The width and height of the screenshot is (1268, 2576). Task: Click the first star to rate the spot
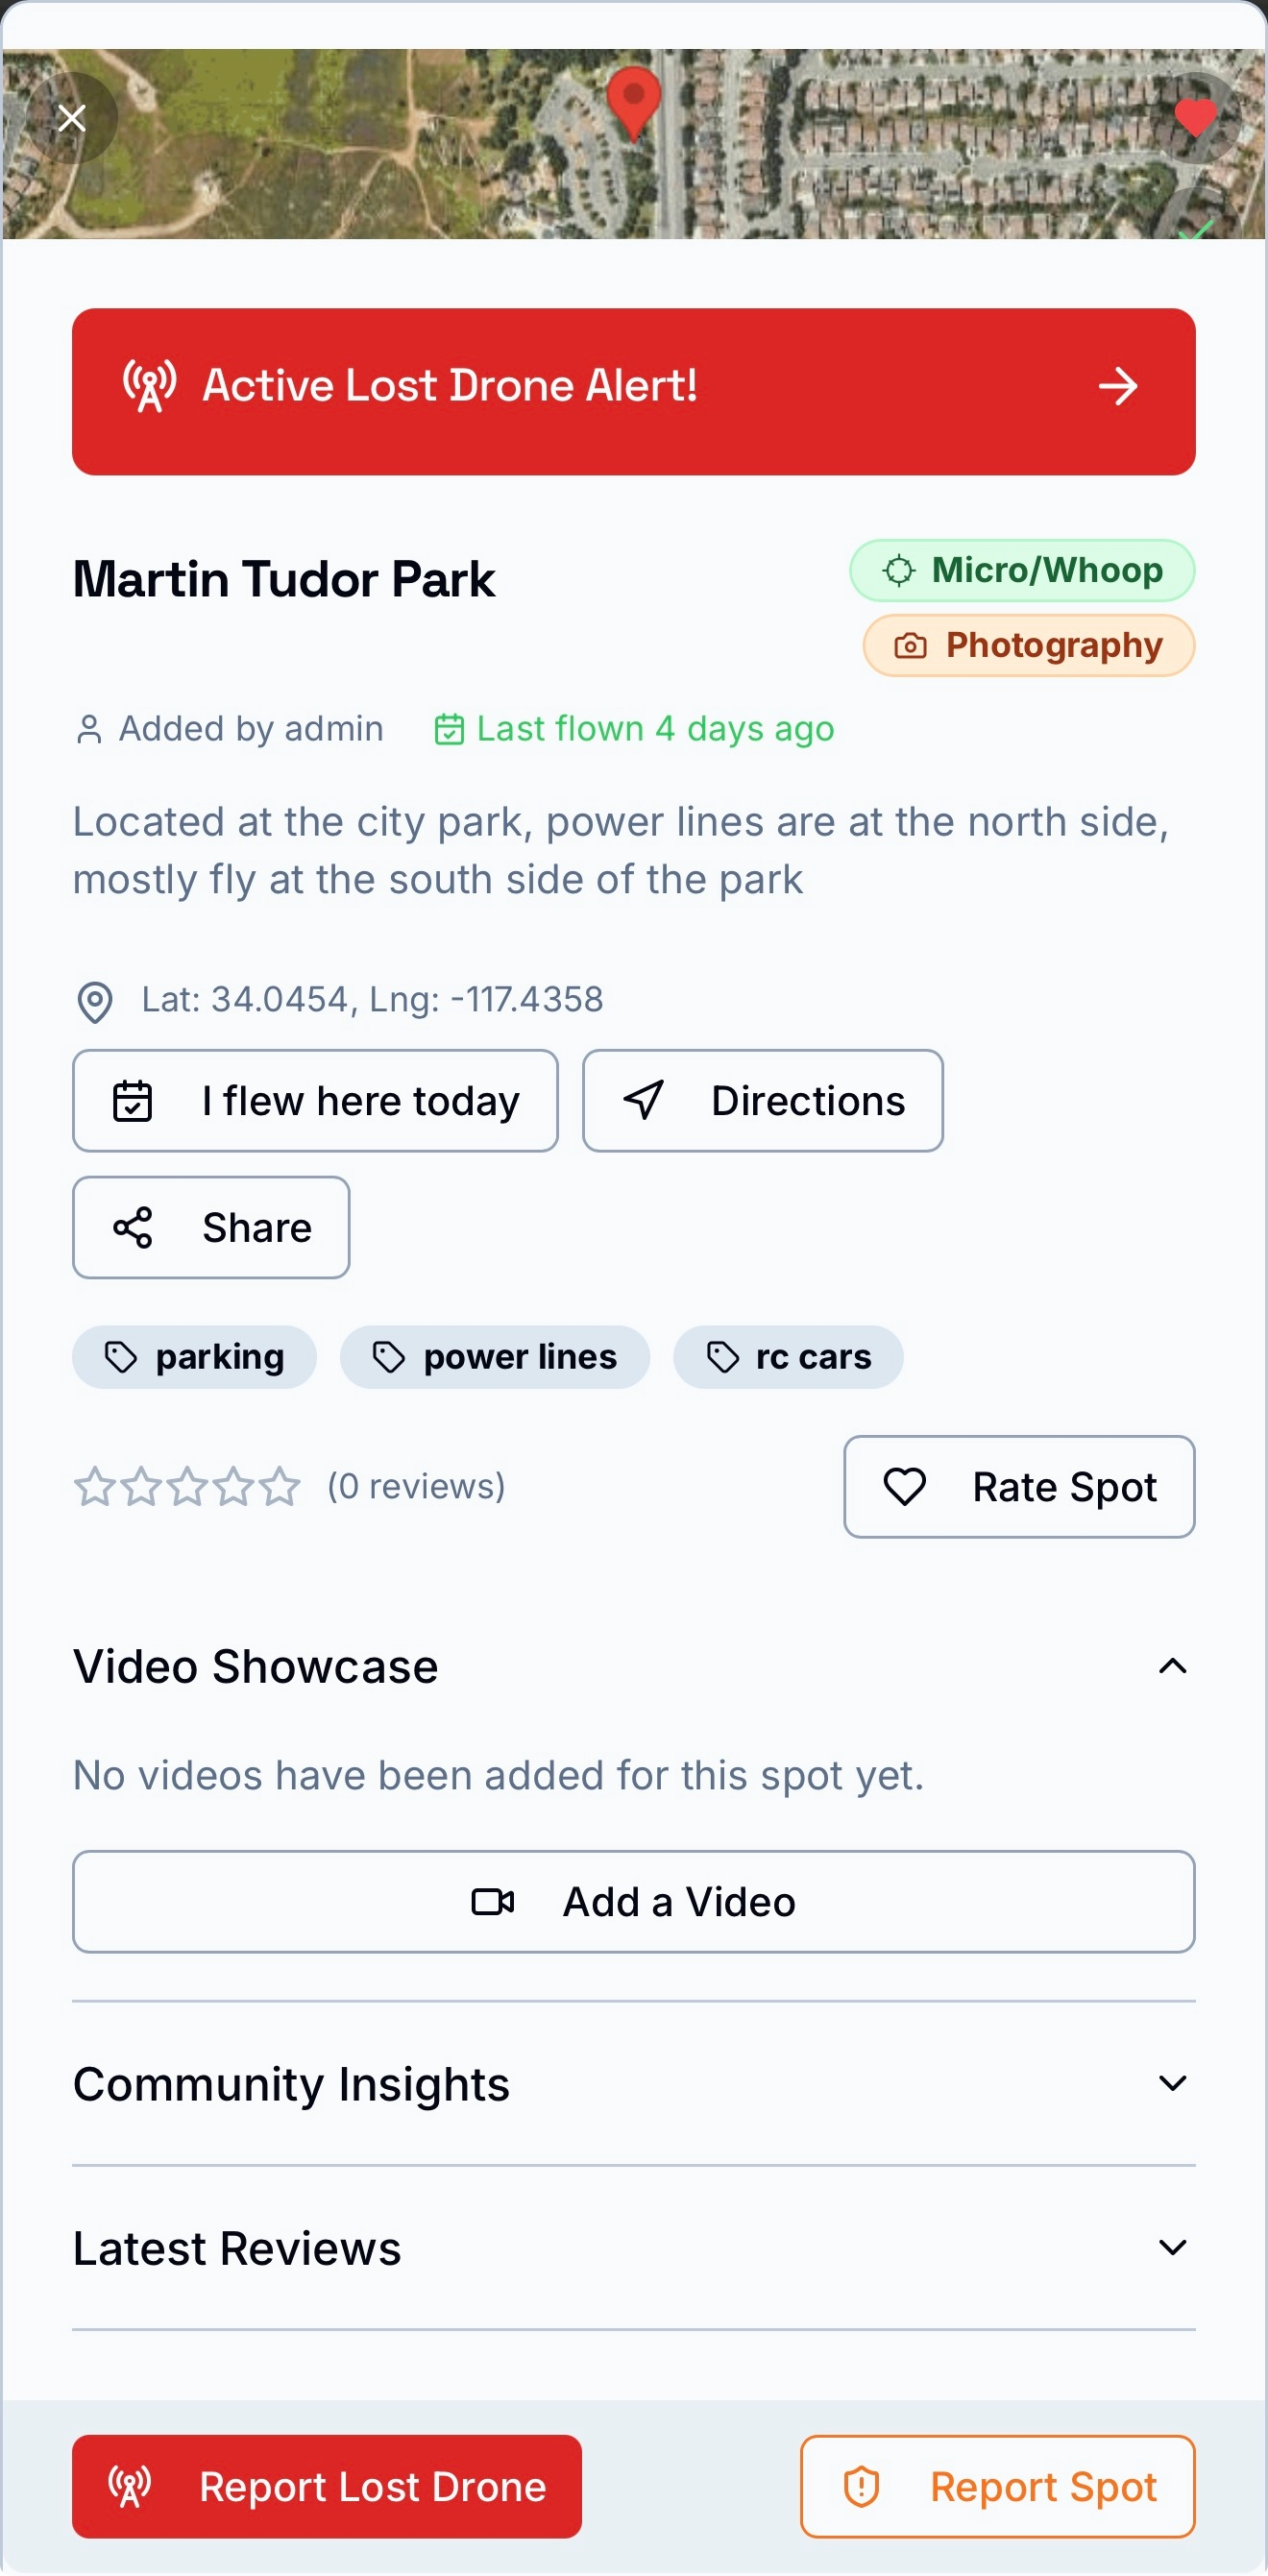click(95, 1487)
